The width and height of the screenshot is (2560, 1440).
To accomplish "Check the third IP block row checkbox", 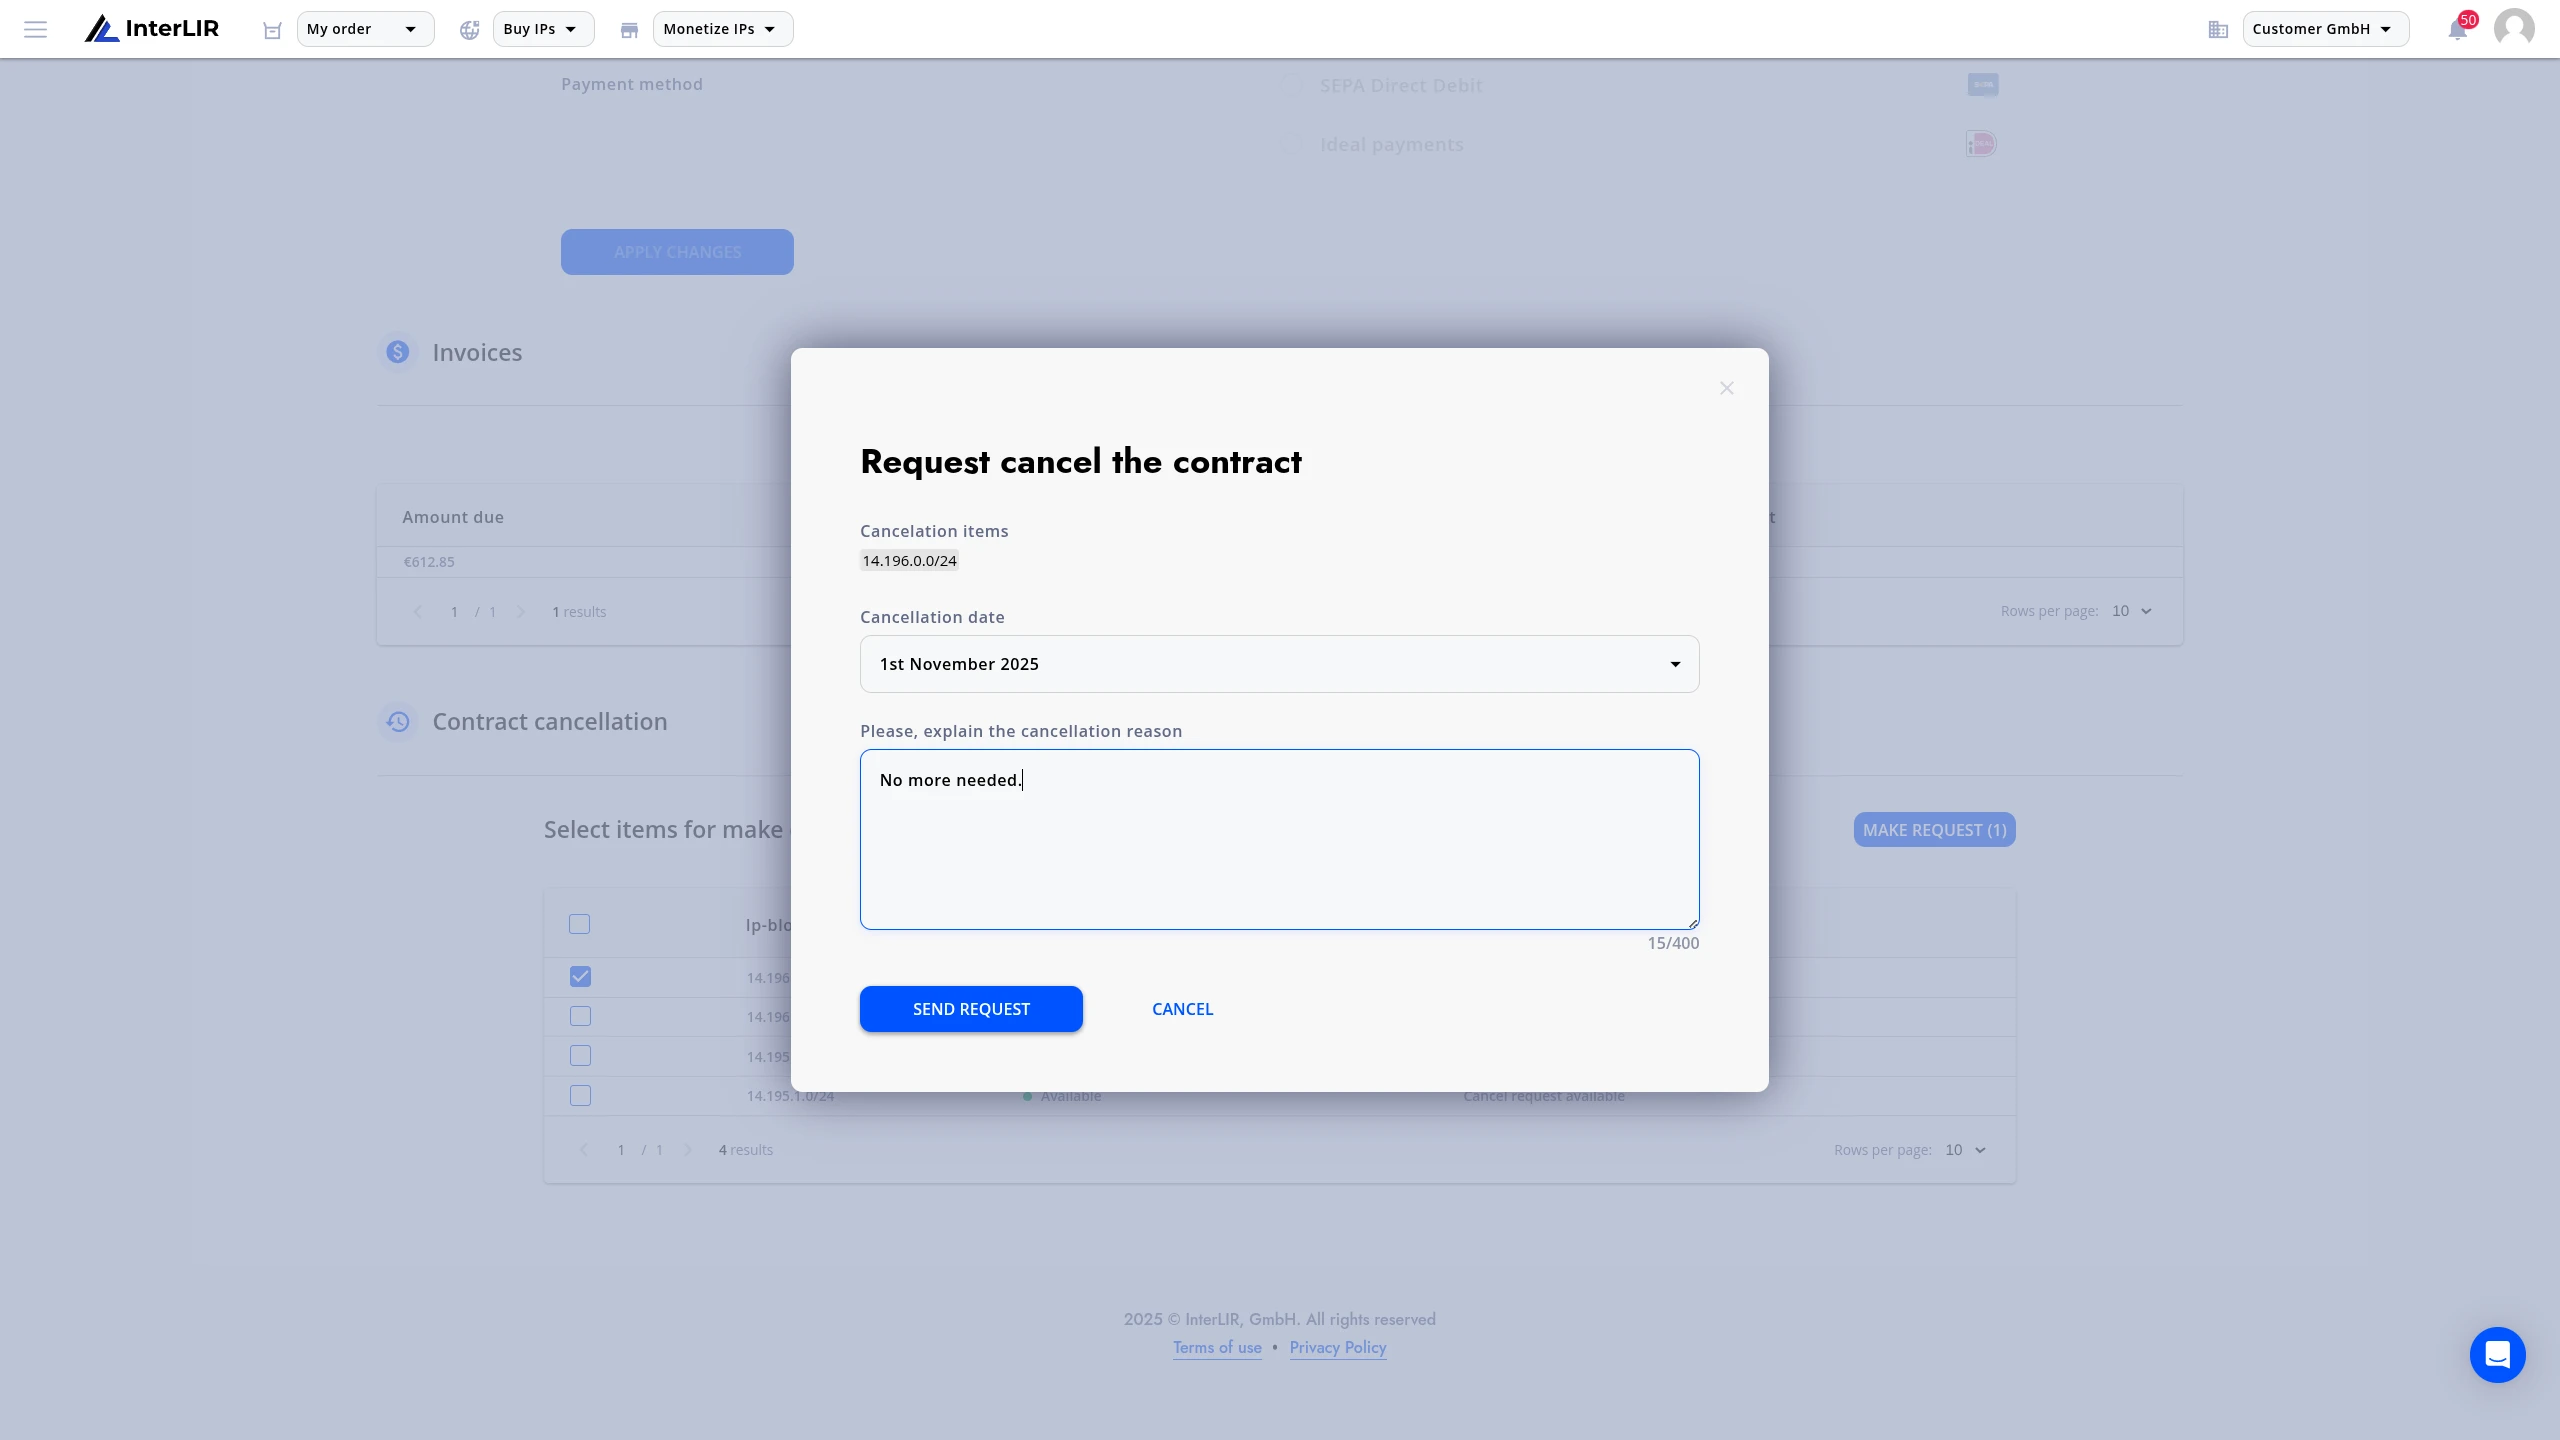I will point(580,1056).
